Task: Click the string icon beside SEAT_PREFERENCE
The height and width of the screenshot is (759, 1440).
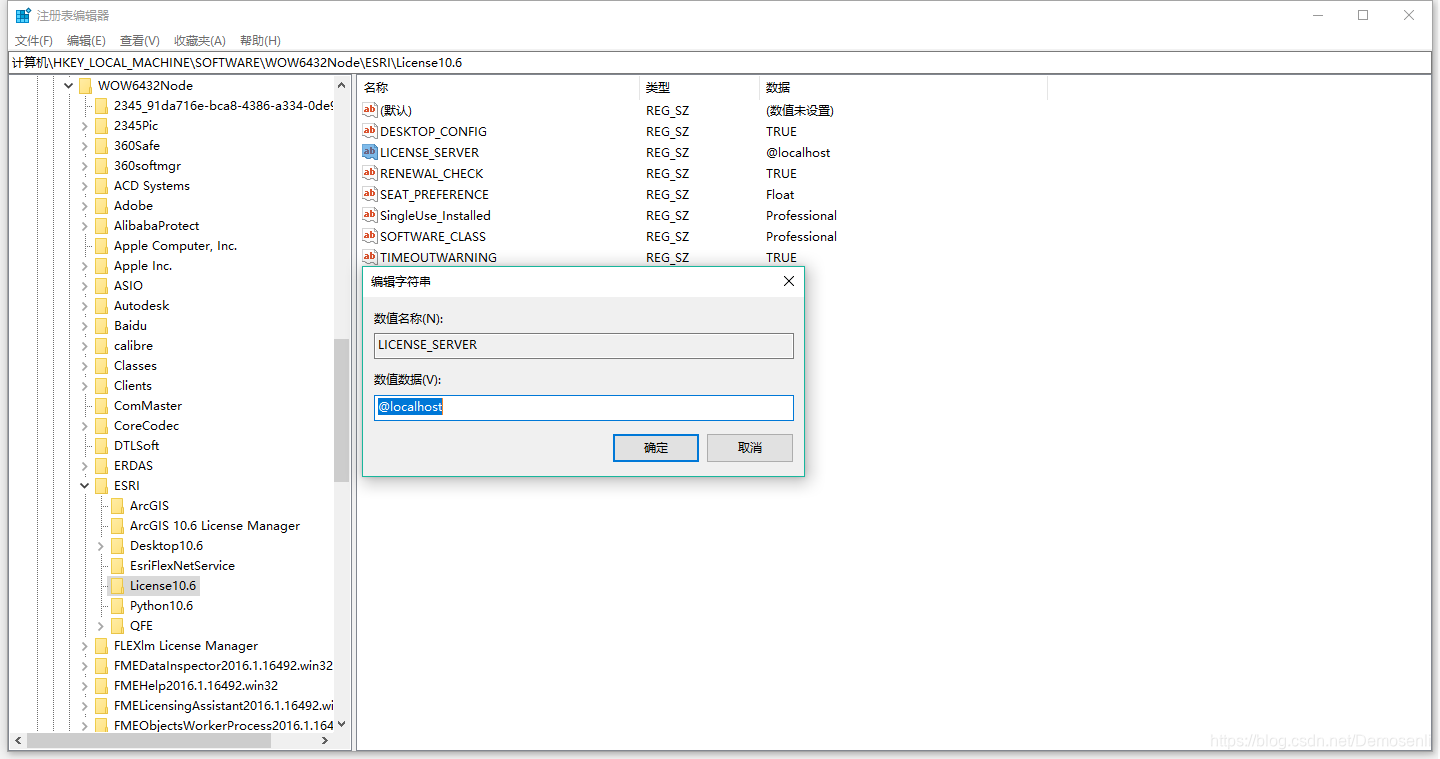Action: point(370,194)
